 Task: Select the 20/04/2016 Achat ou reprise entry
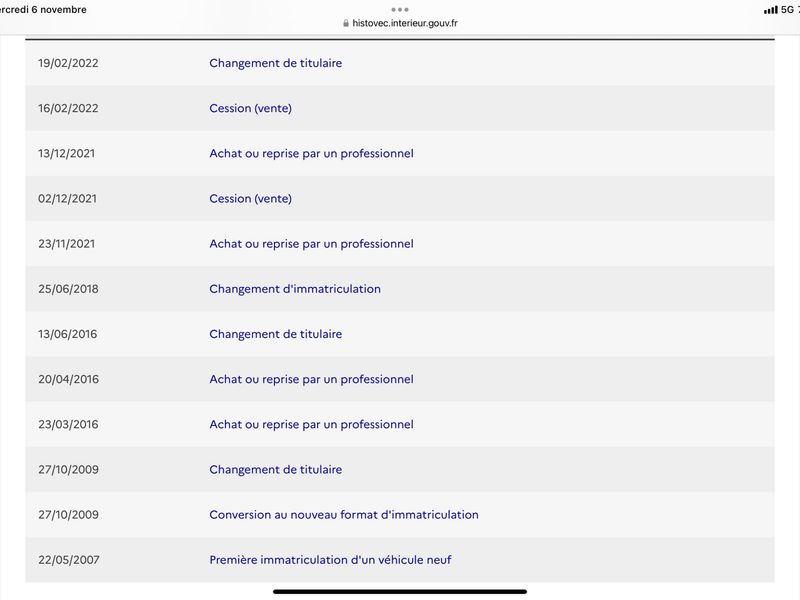pos(311,379)
